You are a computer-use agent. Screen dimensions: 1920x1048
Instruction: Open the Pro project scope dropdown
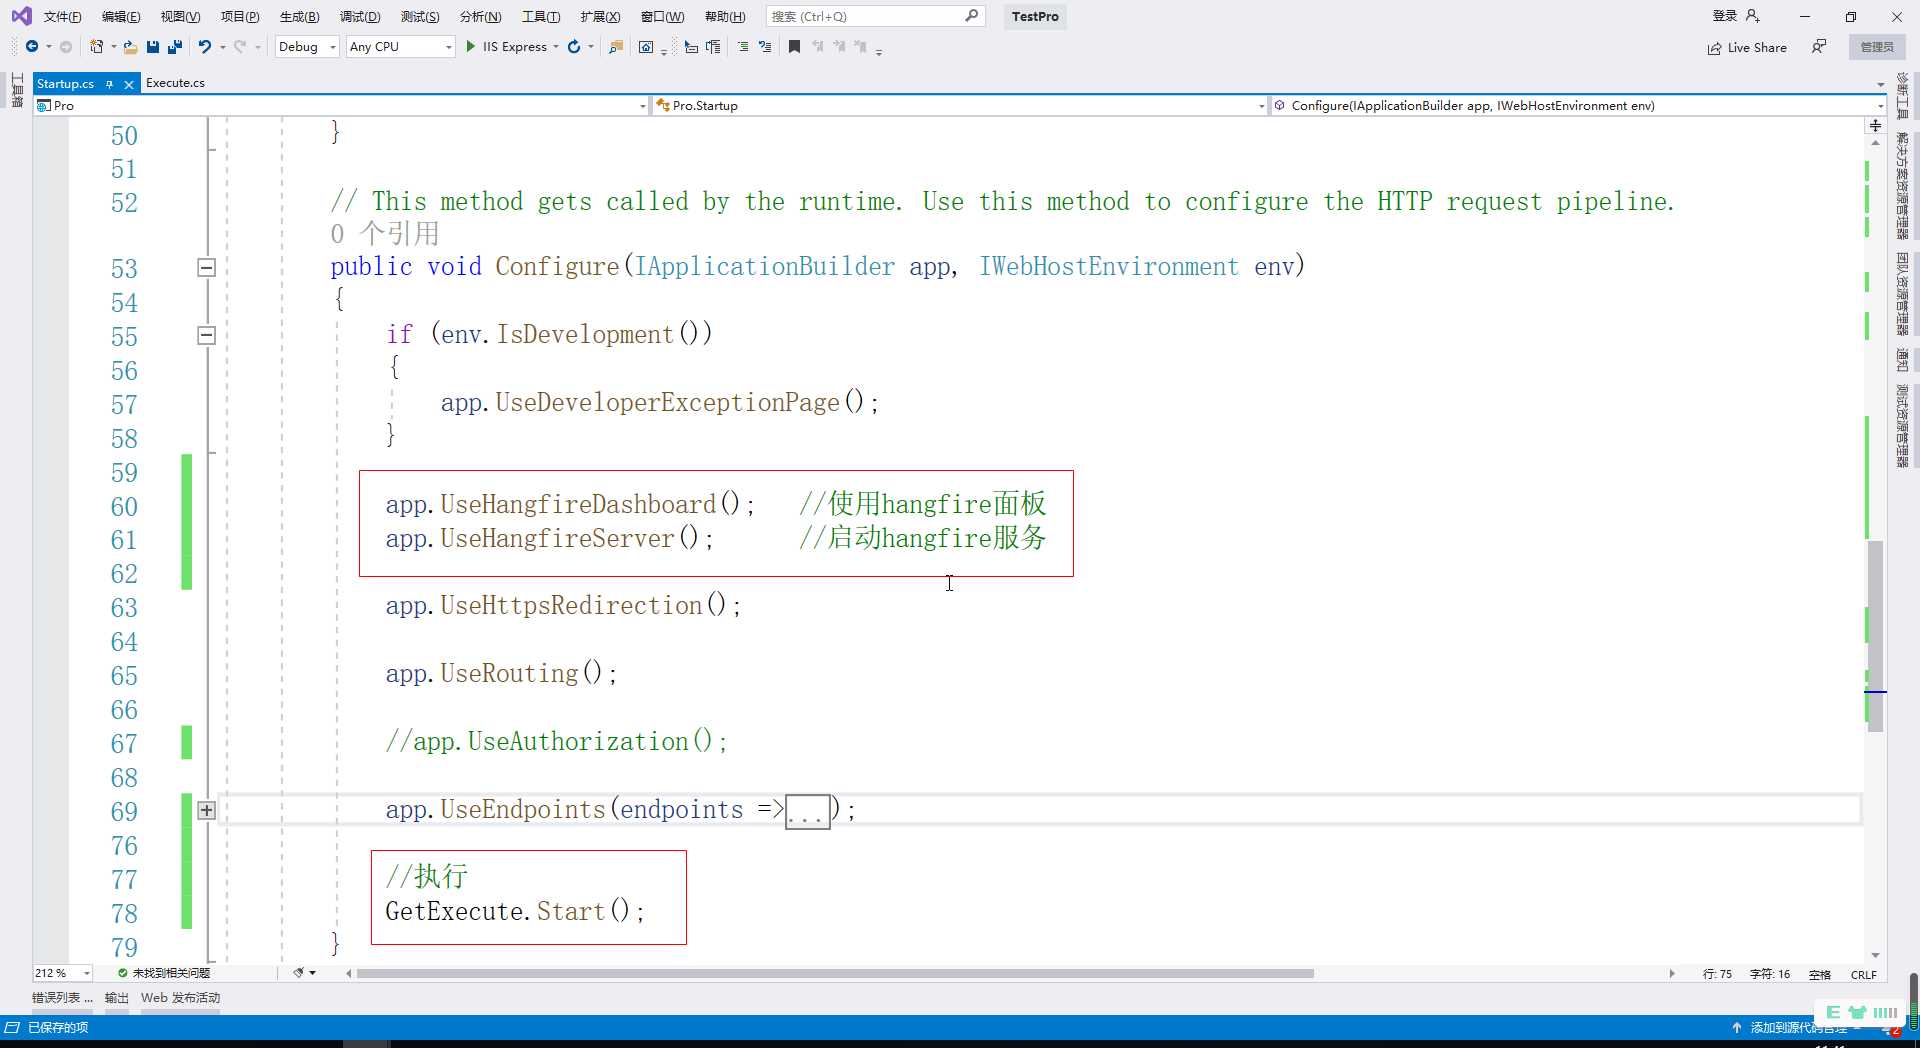coord(341,105)
